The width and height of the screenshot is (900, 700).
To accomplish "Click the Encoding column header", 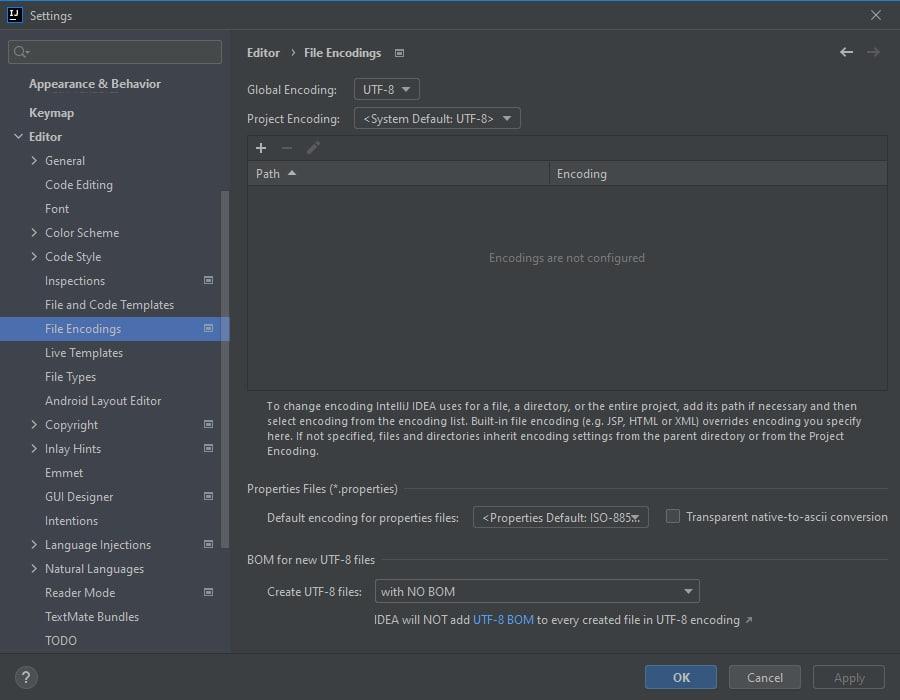I will tap(717, 174).
